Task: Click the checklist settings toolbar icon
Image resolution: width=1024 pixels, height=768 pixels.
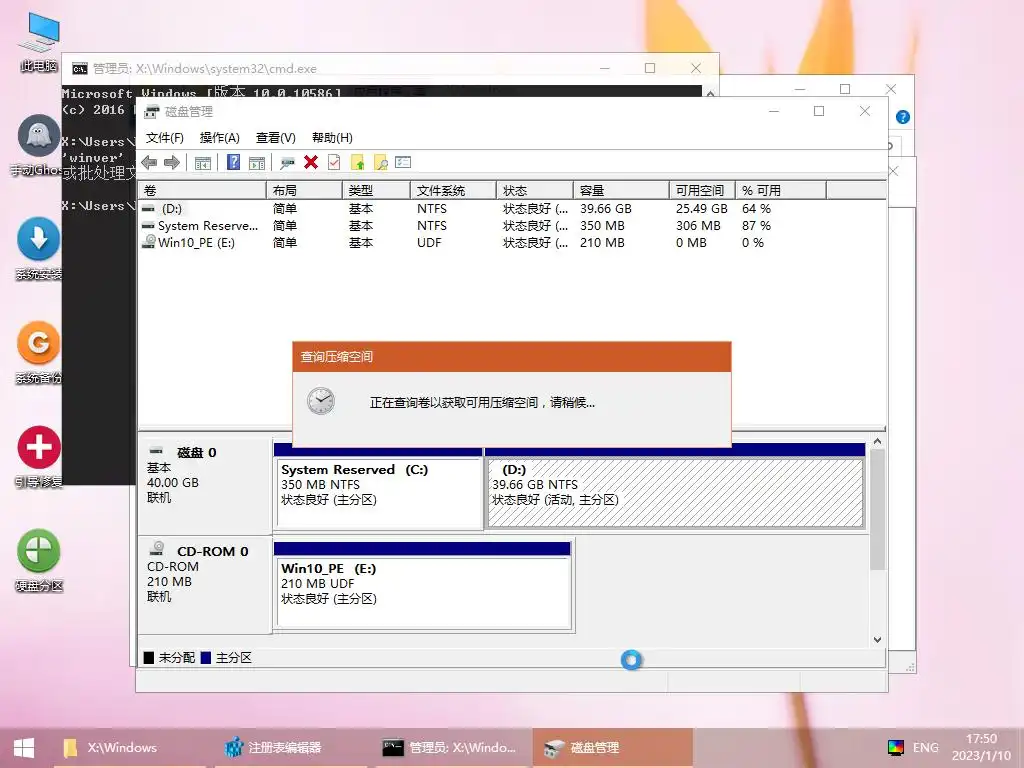Action: pyautogui.click(x=403, y=162)
